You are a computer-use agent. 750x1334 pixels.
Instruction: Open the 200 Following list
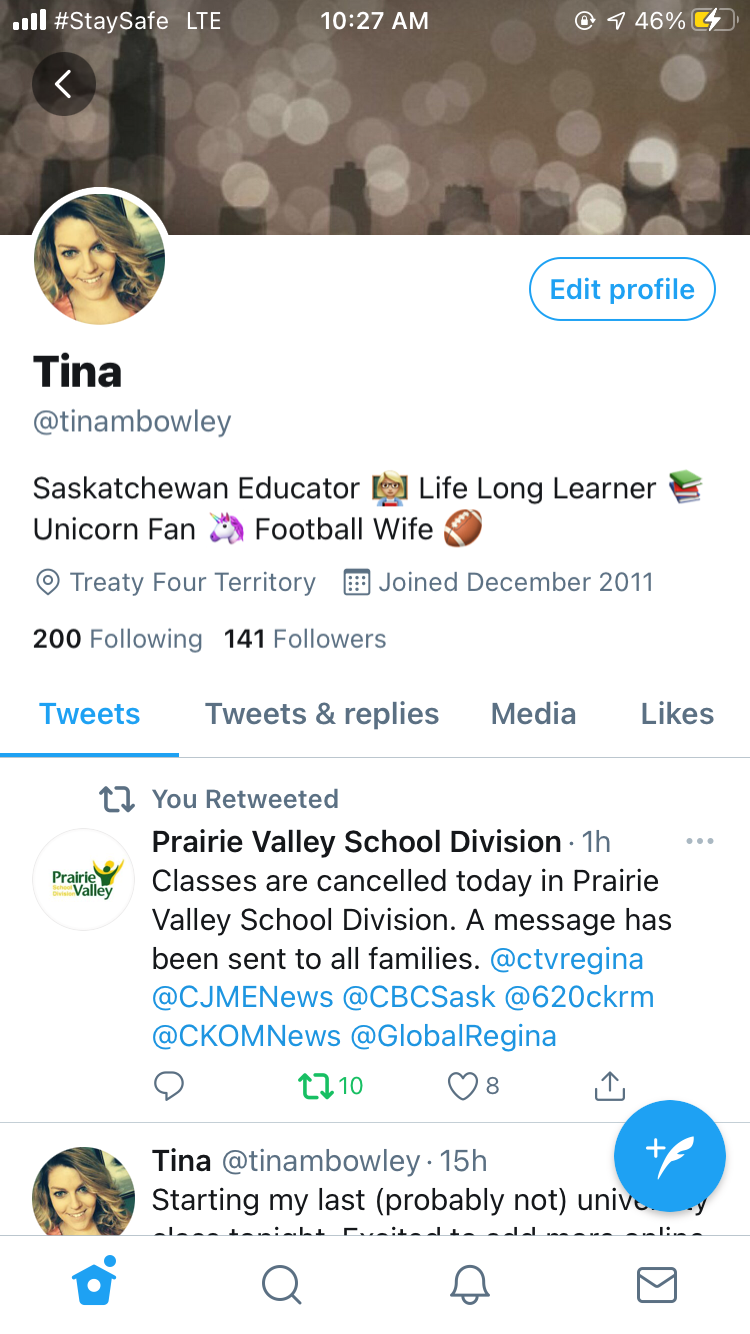tap(117, 639)
